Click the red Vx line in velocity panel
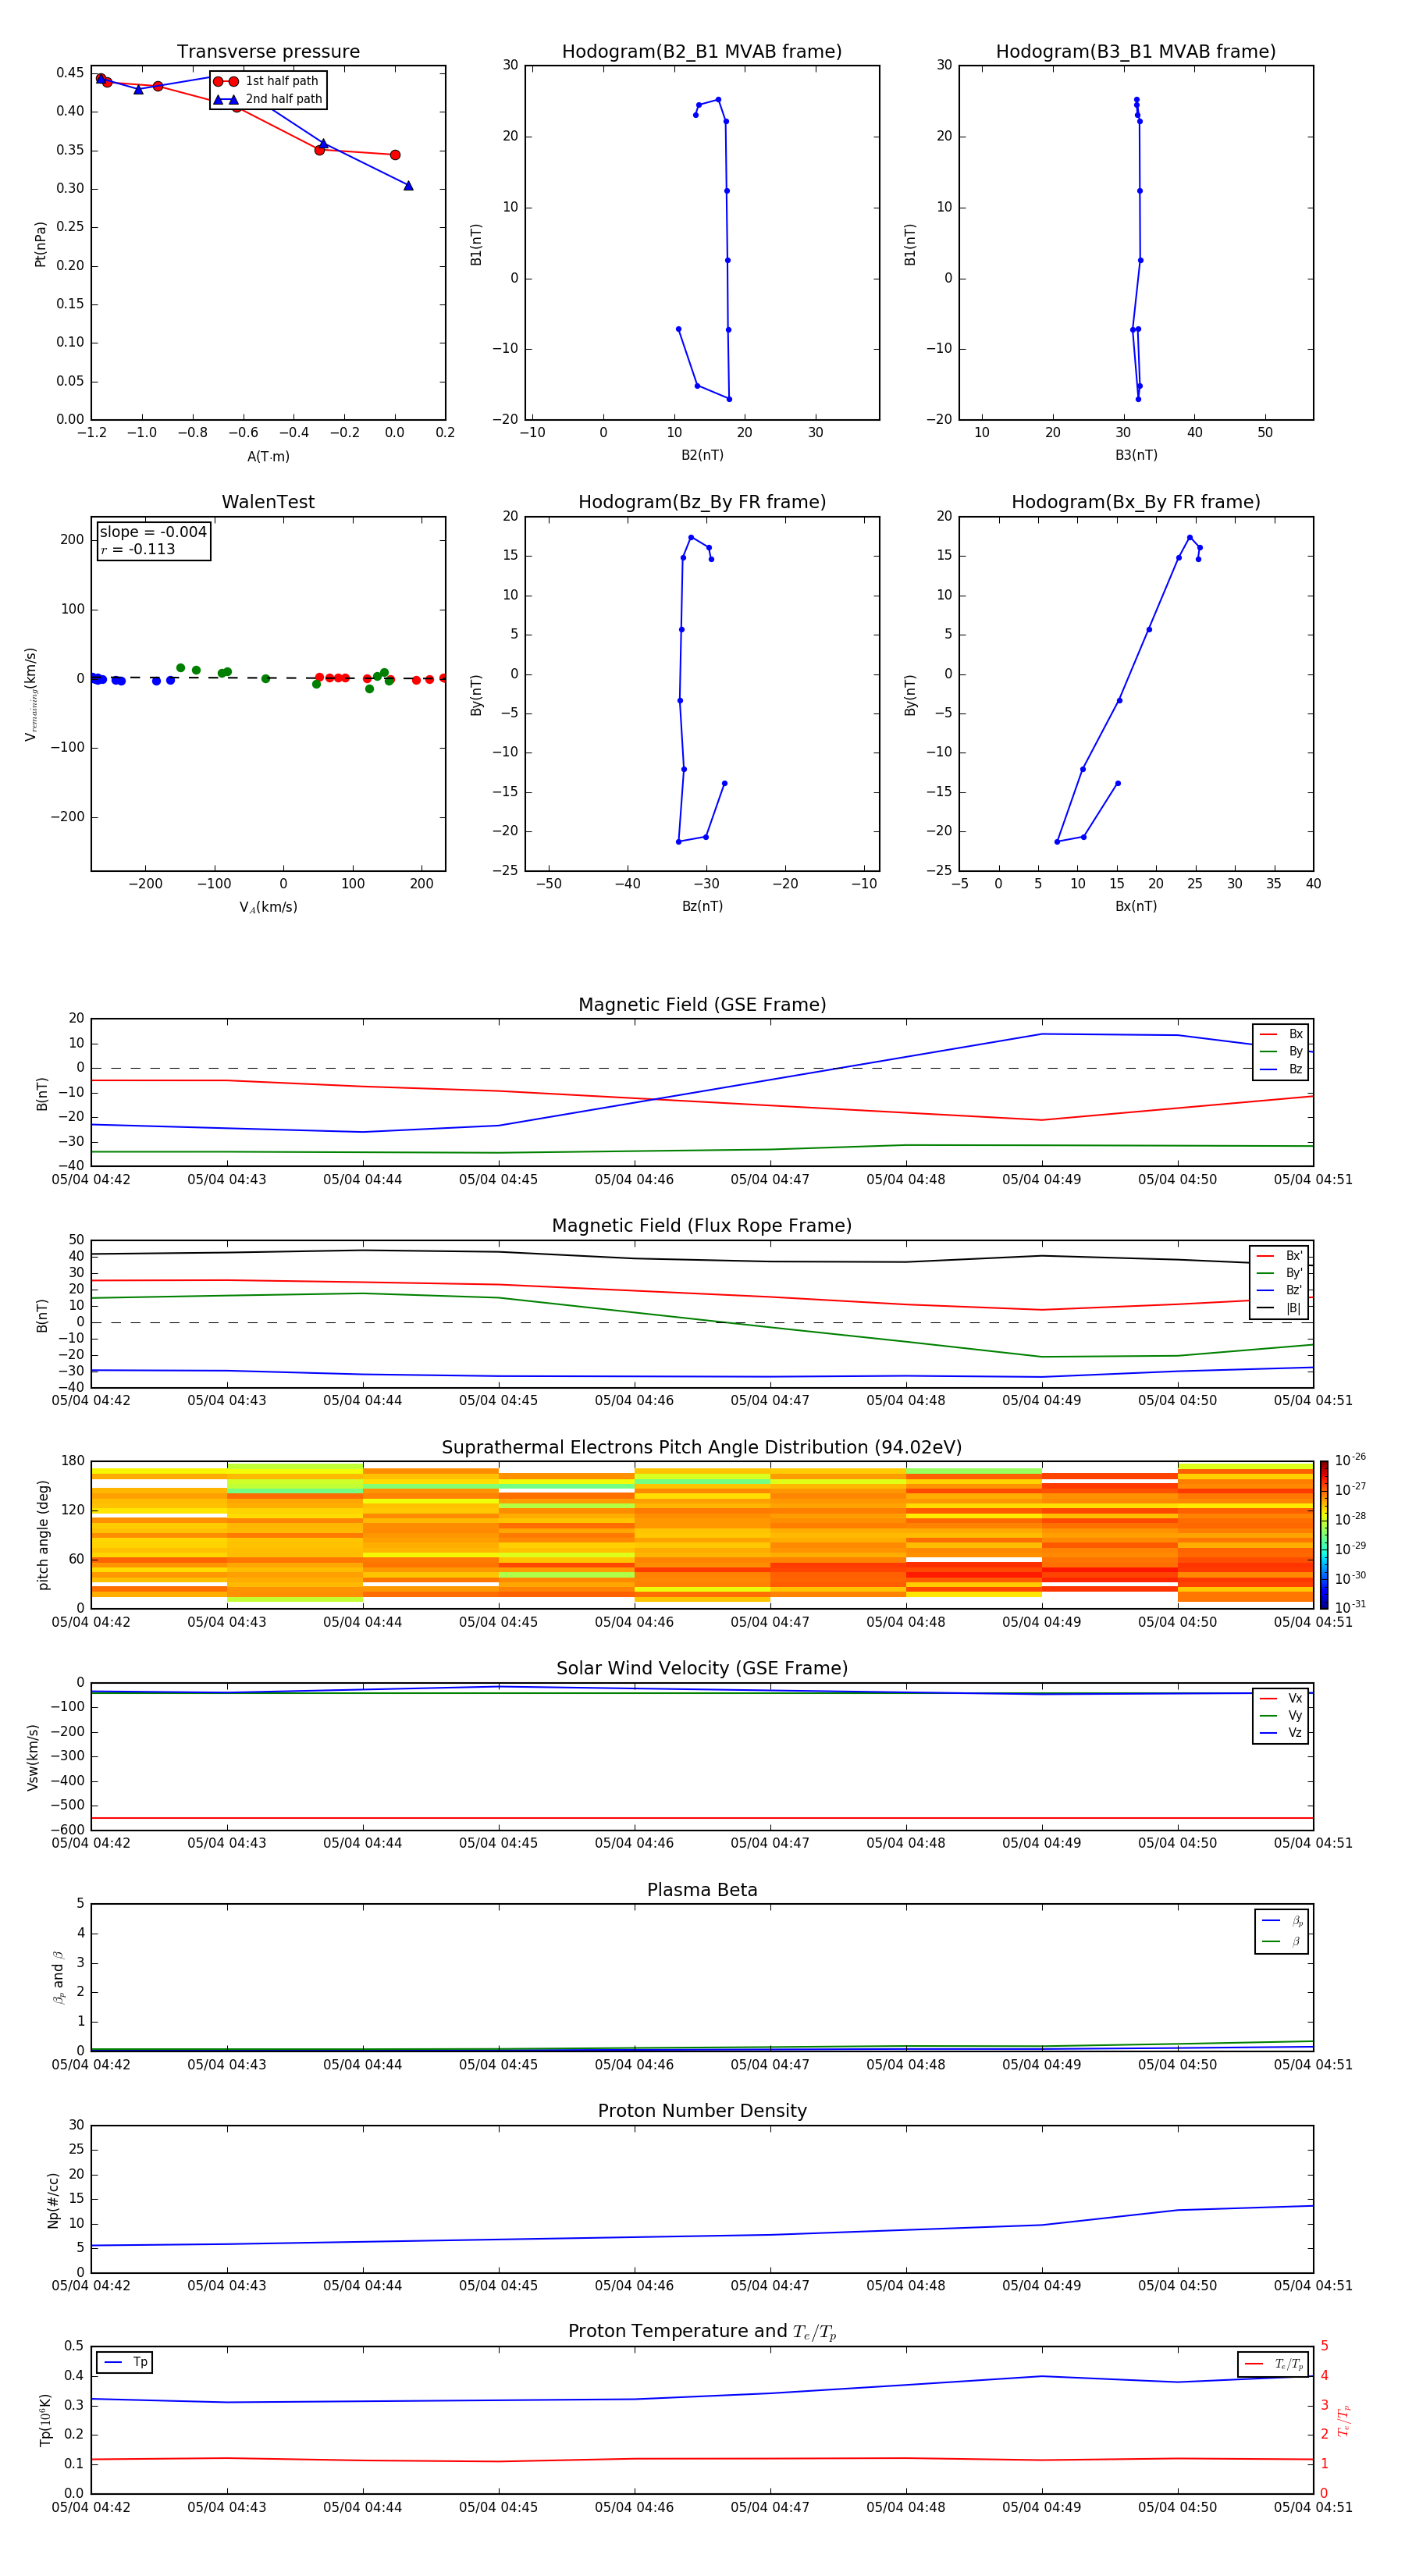The width and height of the screenshot is (1405, 2576). pos(702,1818)
